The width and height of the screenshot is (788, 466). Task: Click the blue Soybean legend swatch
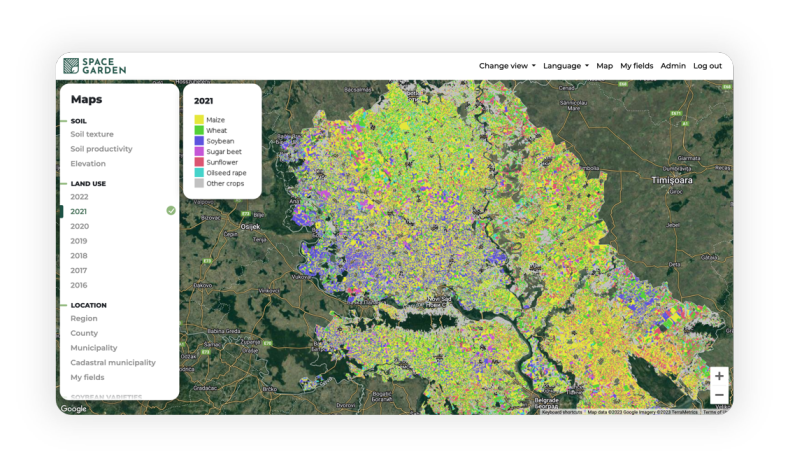(x=199, y=141)
